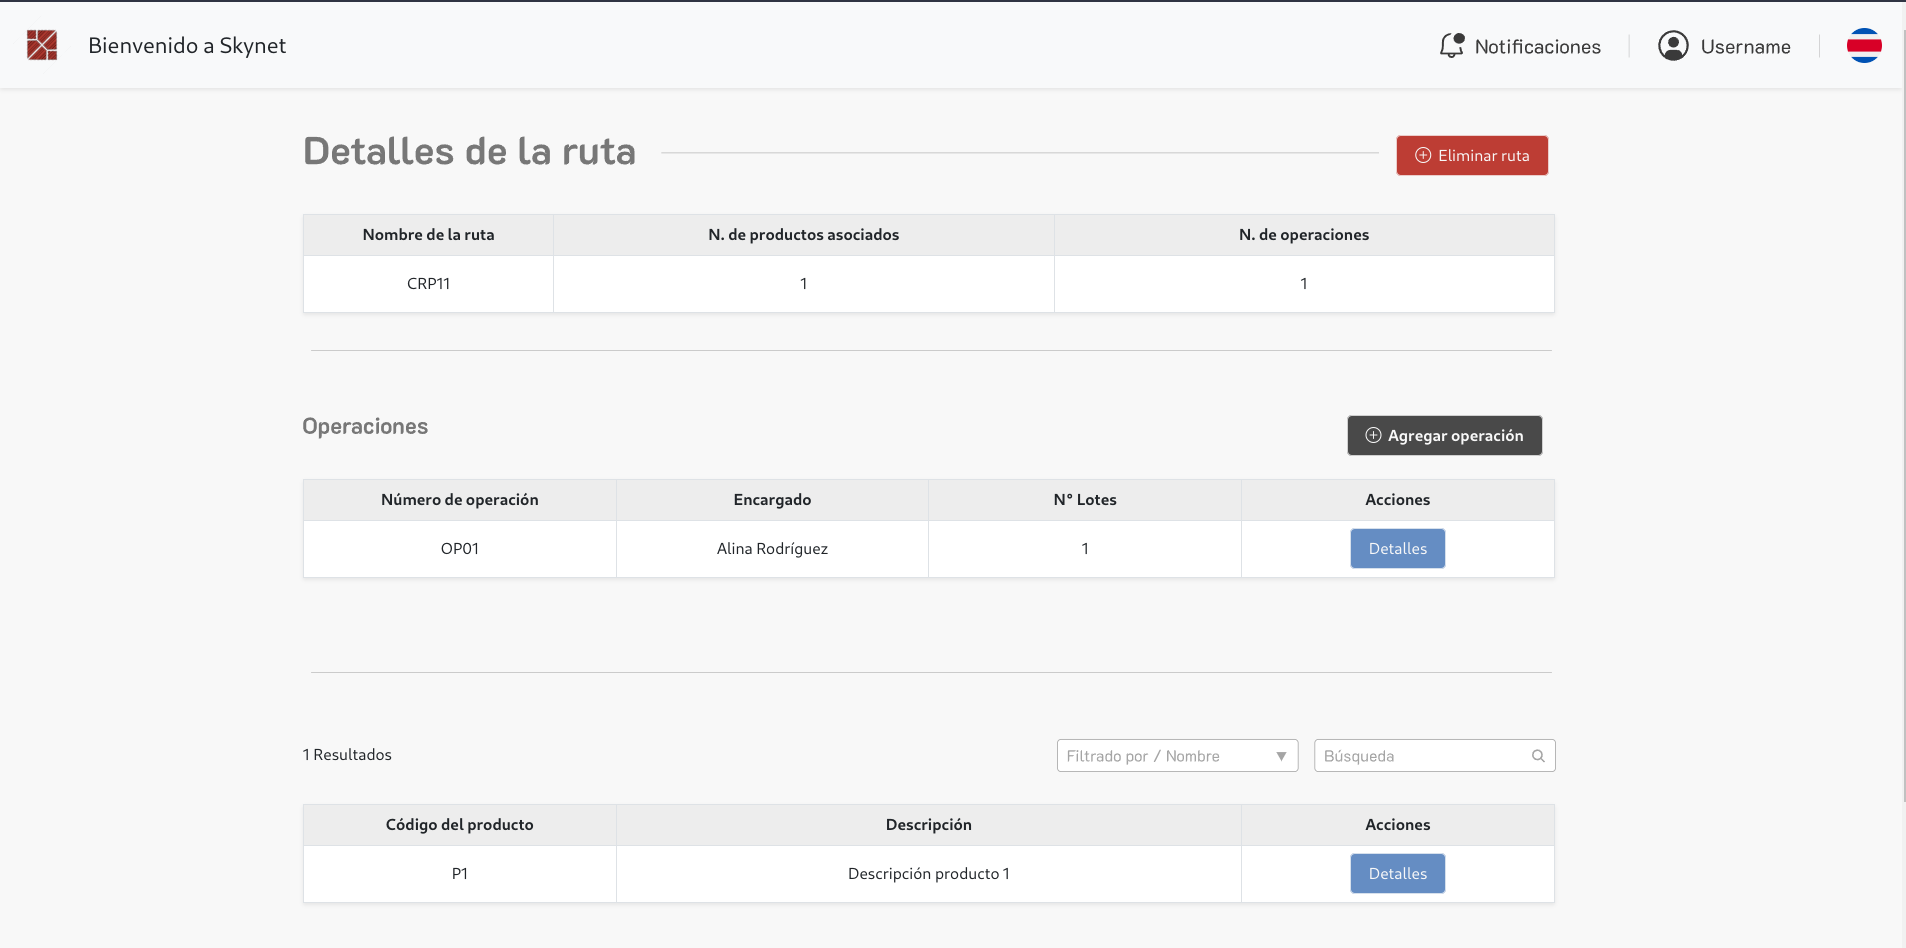Screen dimensions: 1906x948
Task: Select the CRP11 route name cell
Action: pos(428,284)
